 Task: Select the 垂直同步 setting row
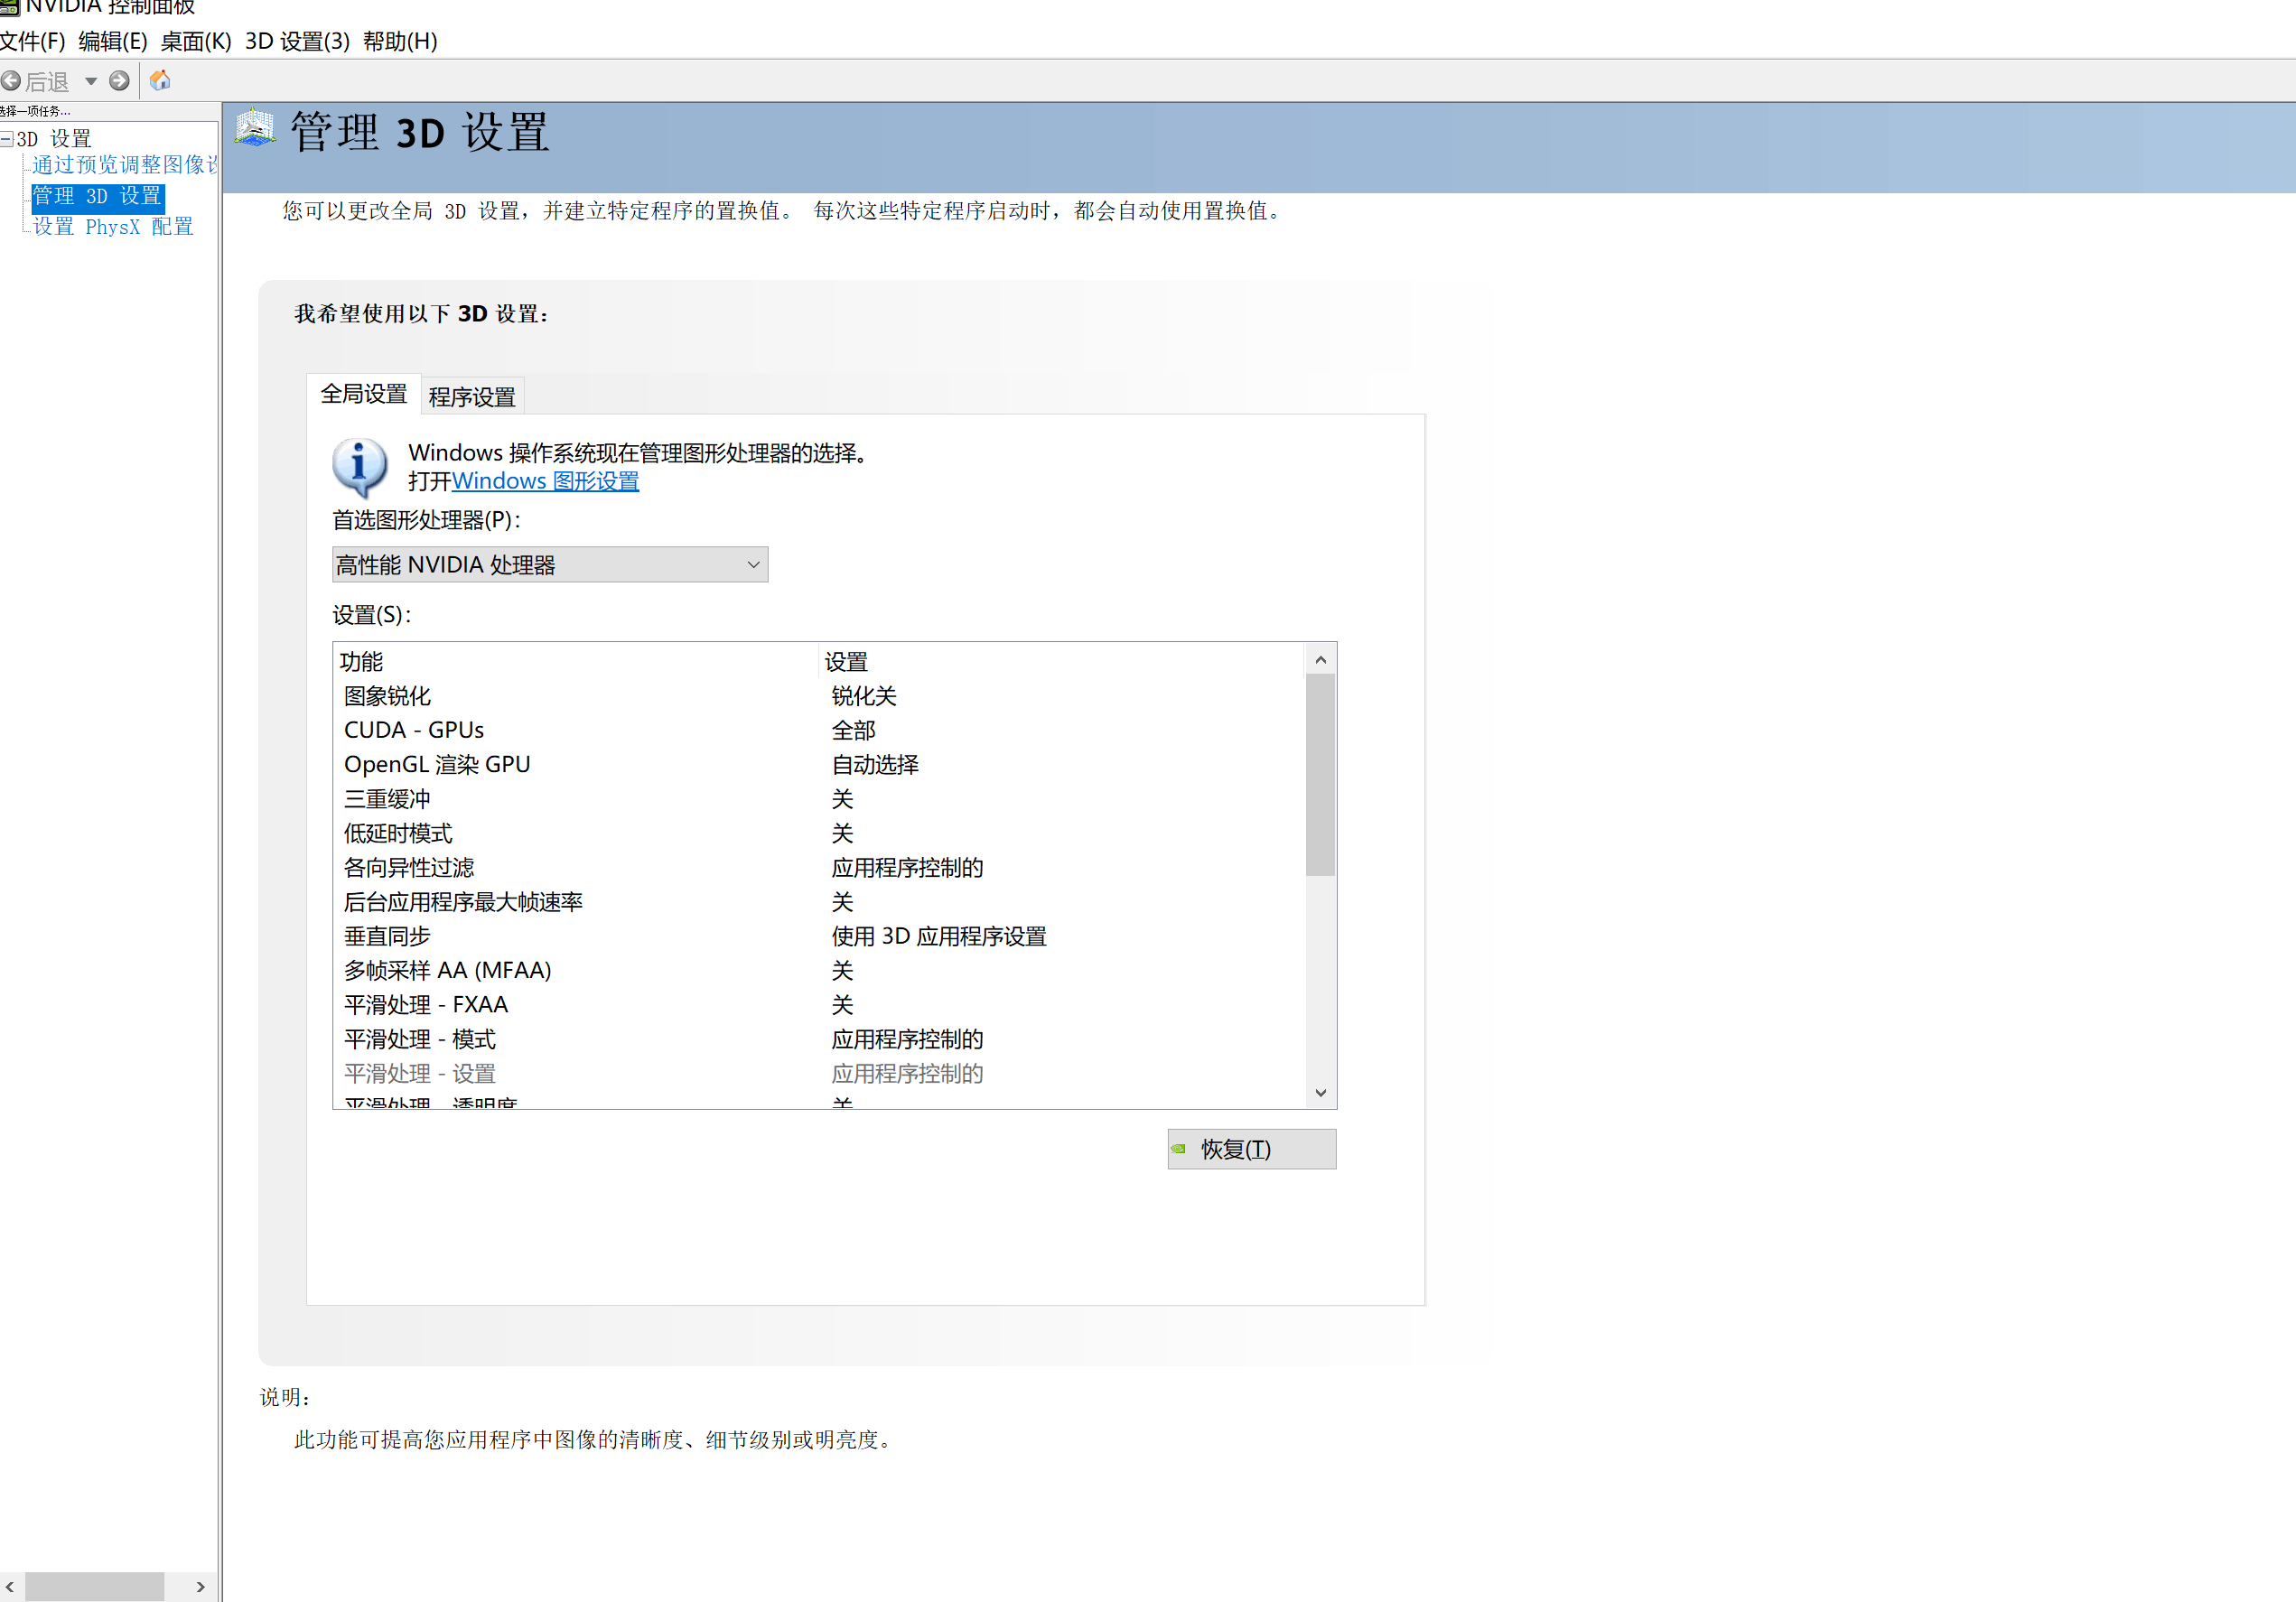click(x=387, y=936)
